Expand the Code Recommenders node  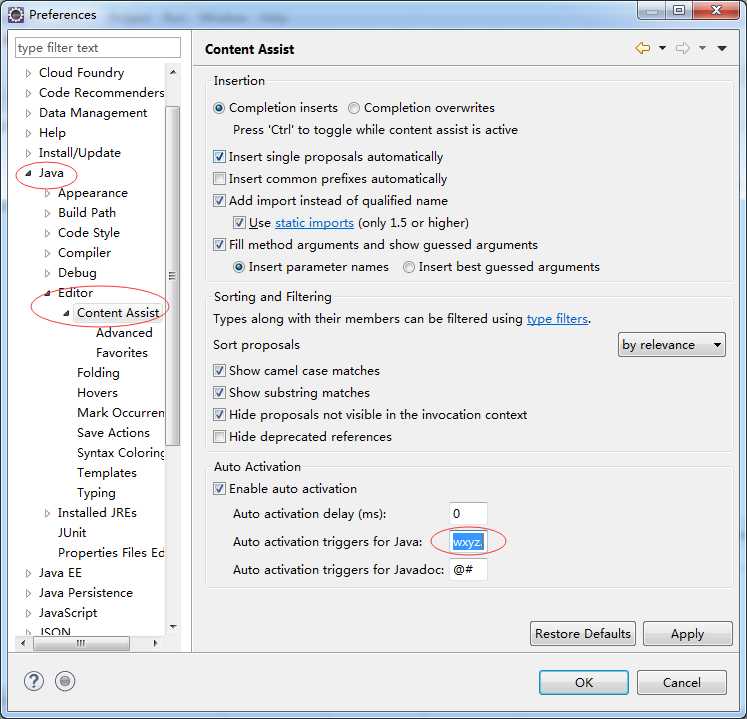coord(28,93)
